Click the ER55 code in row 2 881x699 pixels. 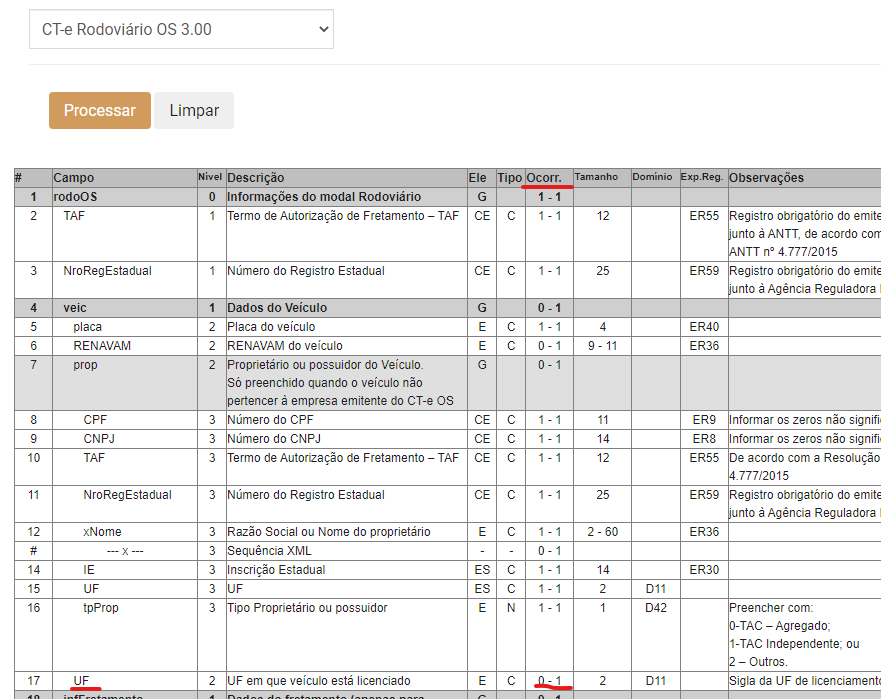click(x=704, y=216)
